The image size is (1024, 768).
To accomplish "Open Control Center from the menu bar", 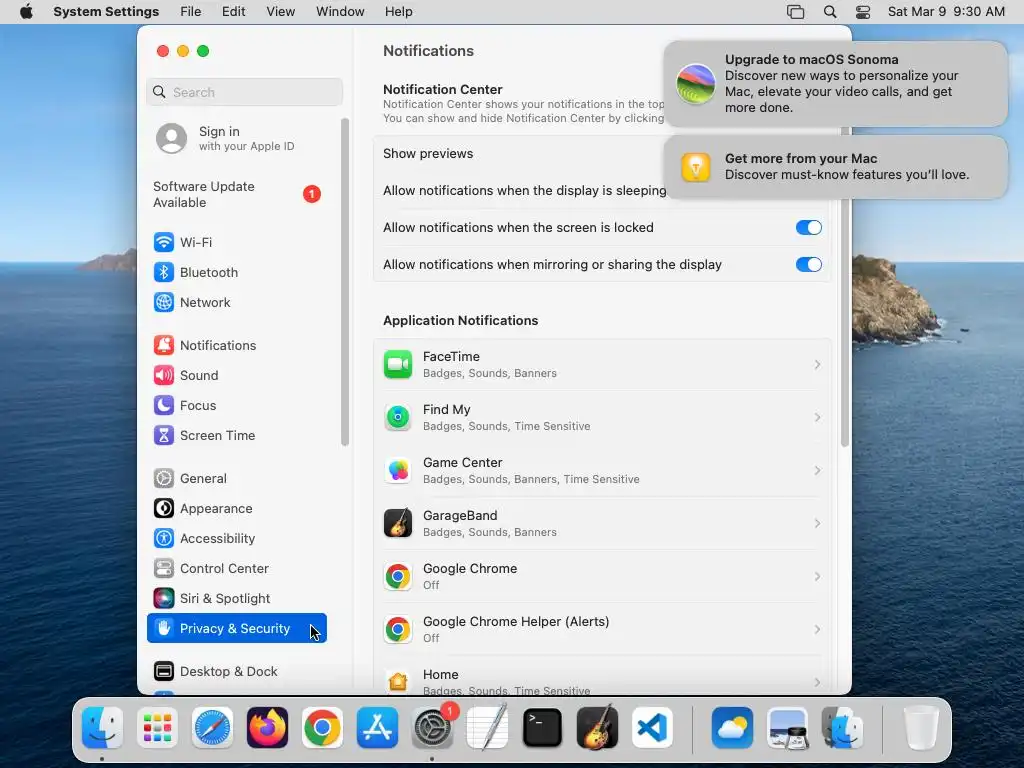I will (x=863, y=12).
